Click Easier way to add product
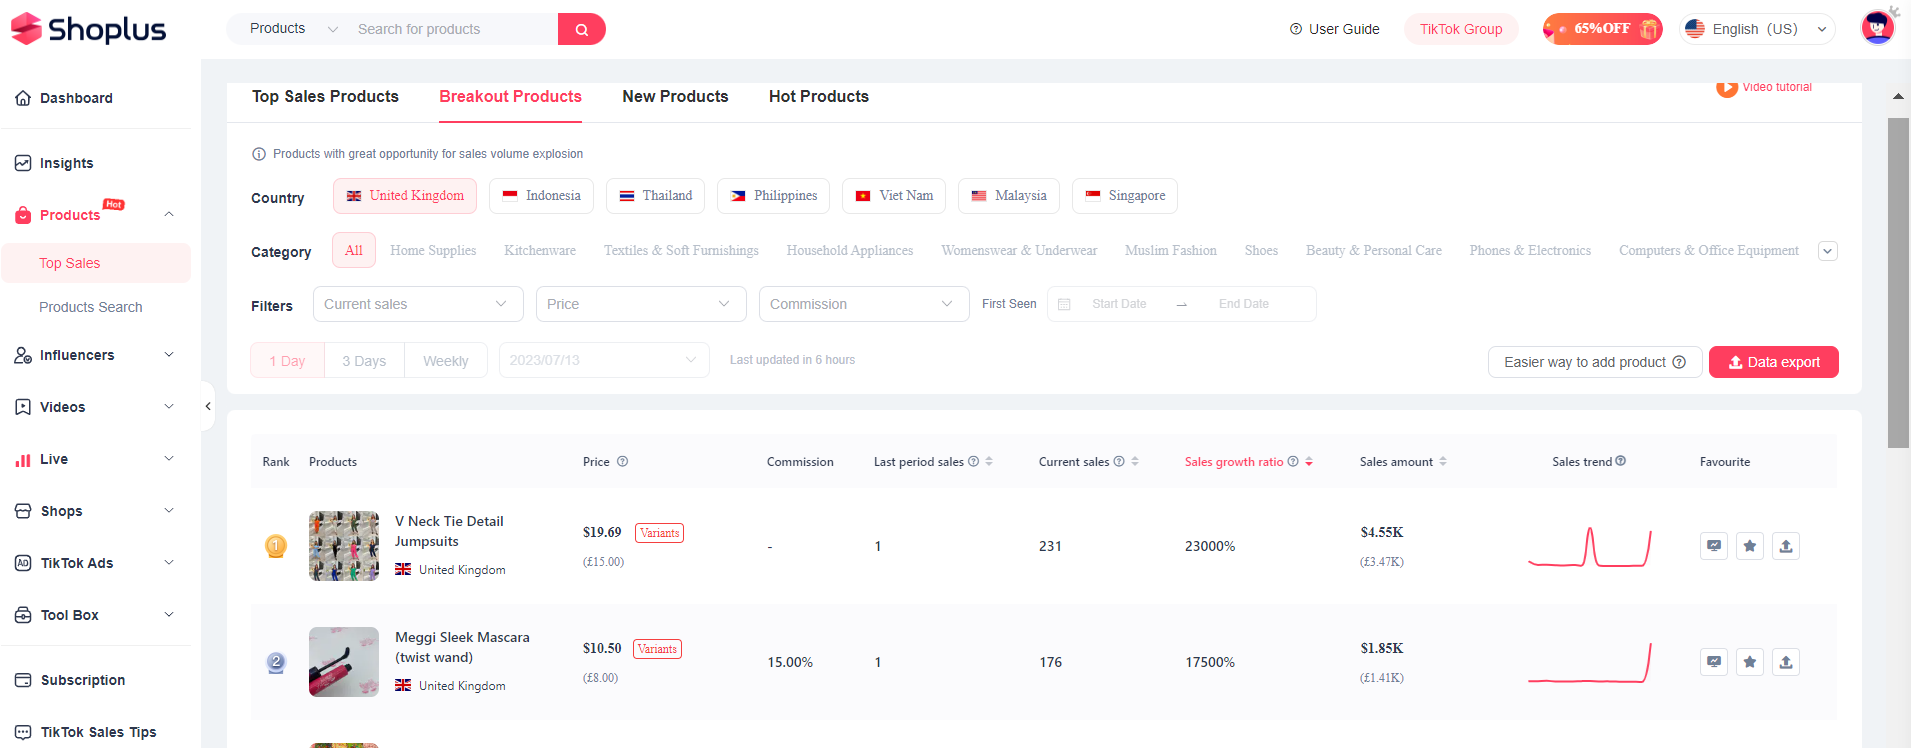The image size is (1911, 748). 1595,362
